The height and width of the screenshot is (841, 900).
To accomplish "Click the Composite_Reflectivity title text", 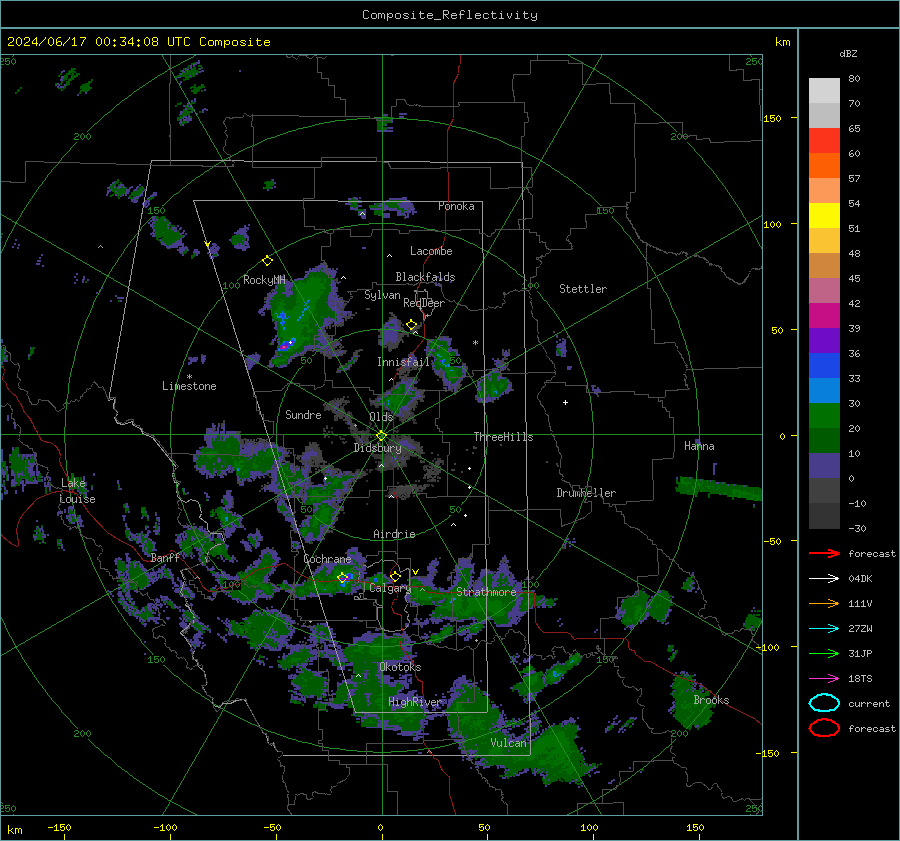I will pyautogui.click(x=450, y=15).
